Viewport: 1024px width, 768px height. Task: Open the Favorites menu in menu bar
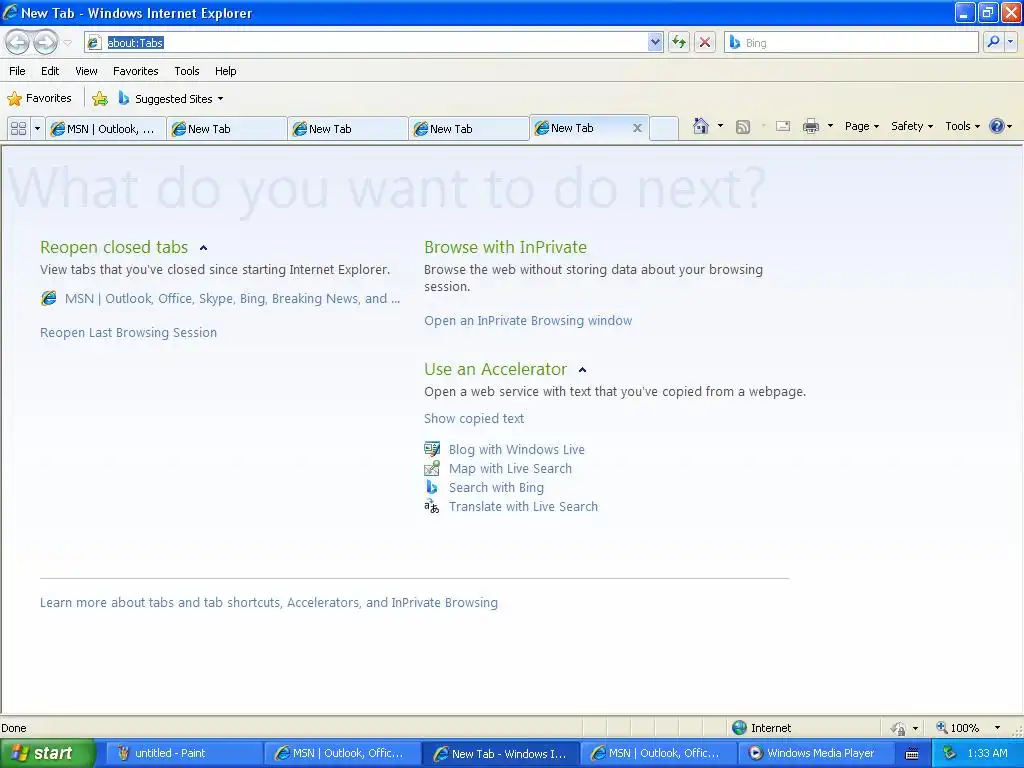point(135,71)
